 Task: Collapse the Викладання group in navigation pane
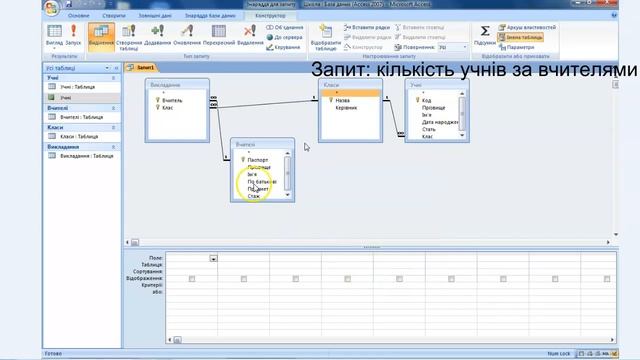[x=113, y=147]
